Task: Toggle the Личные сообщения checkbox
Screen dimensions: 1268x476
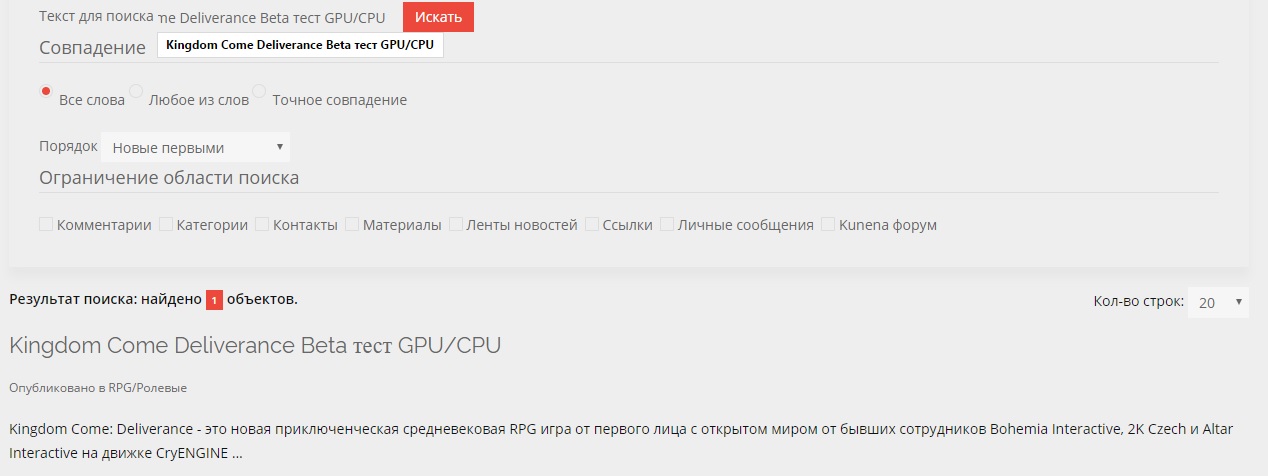Action: click(668, 224)
